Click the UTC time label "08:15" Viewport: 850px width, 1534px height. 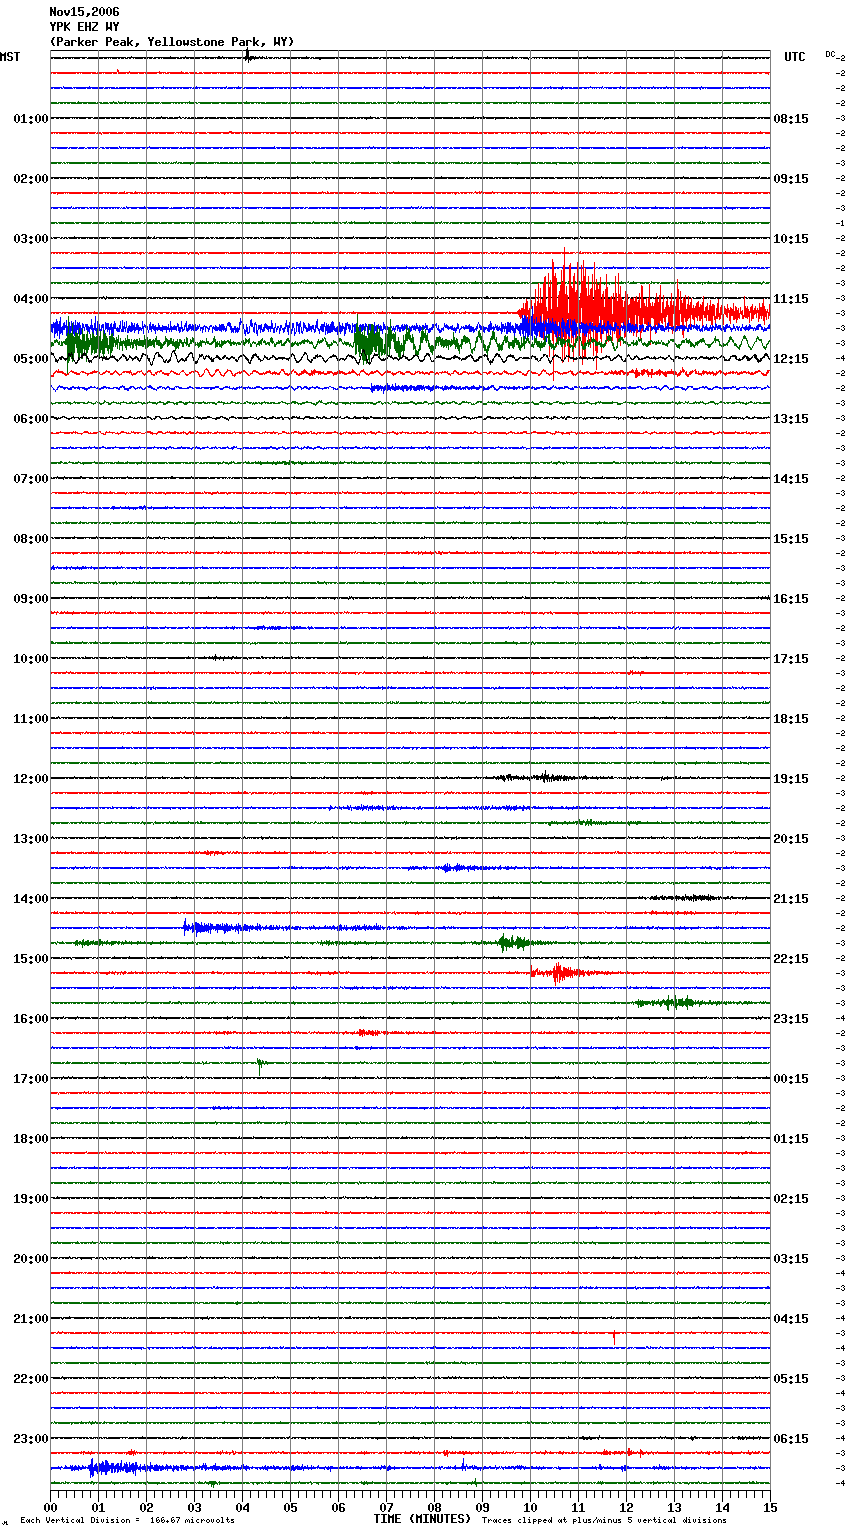[791, 119]
